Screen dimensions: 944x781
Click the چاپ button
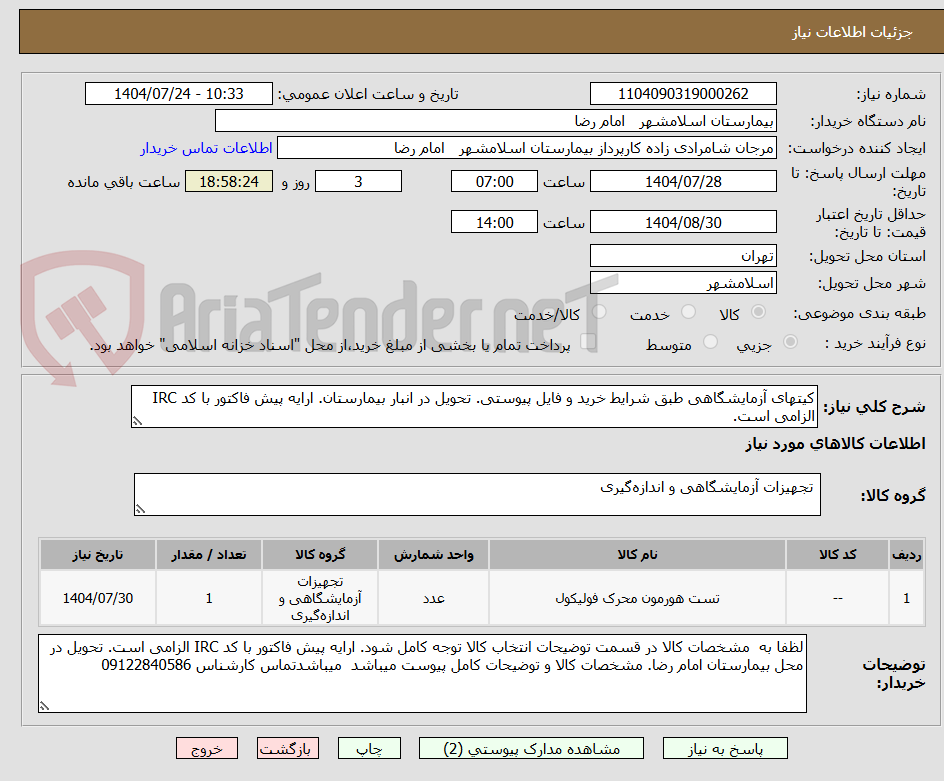(369, 748)
